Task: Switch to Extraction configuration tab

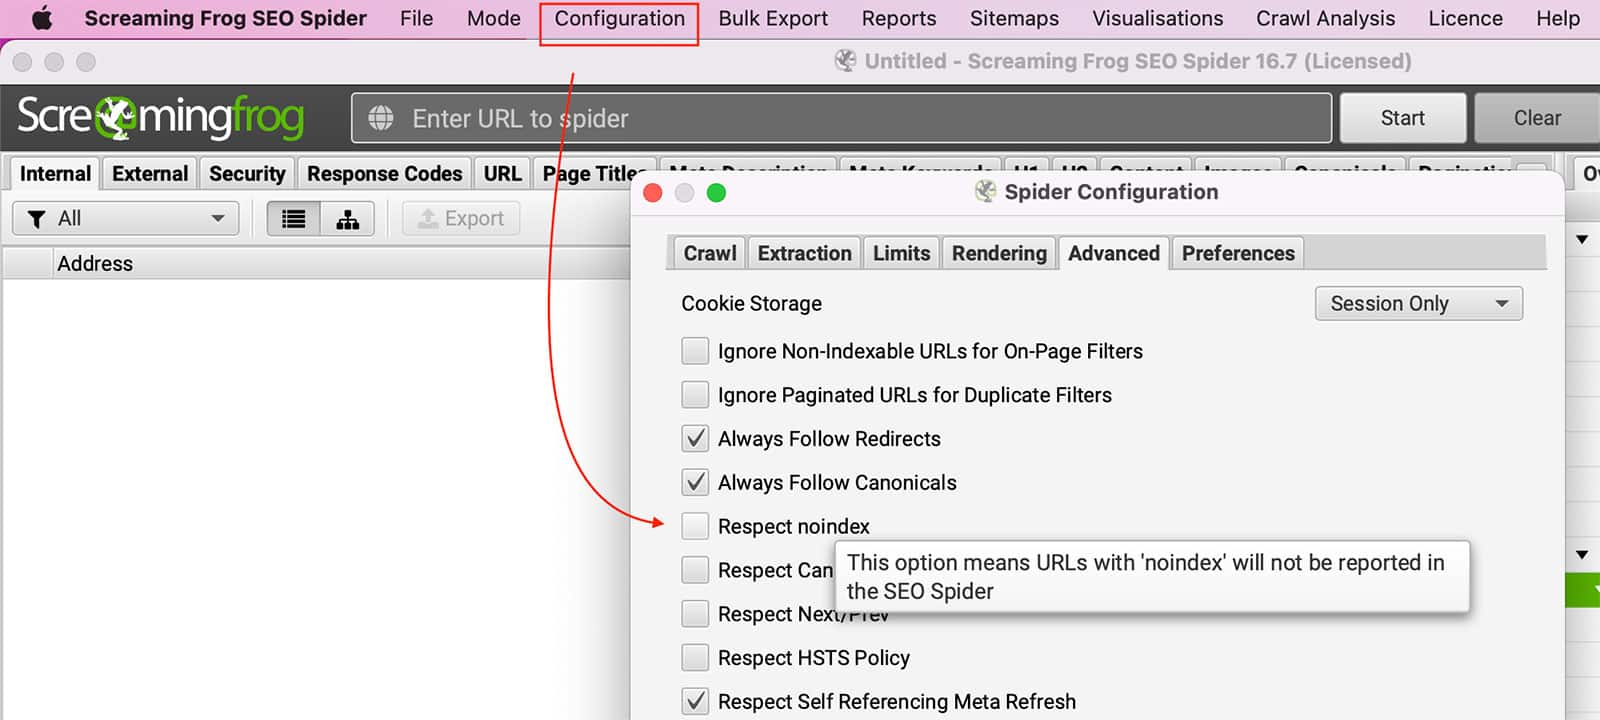Action: (804, 253)
